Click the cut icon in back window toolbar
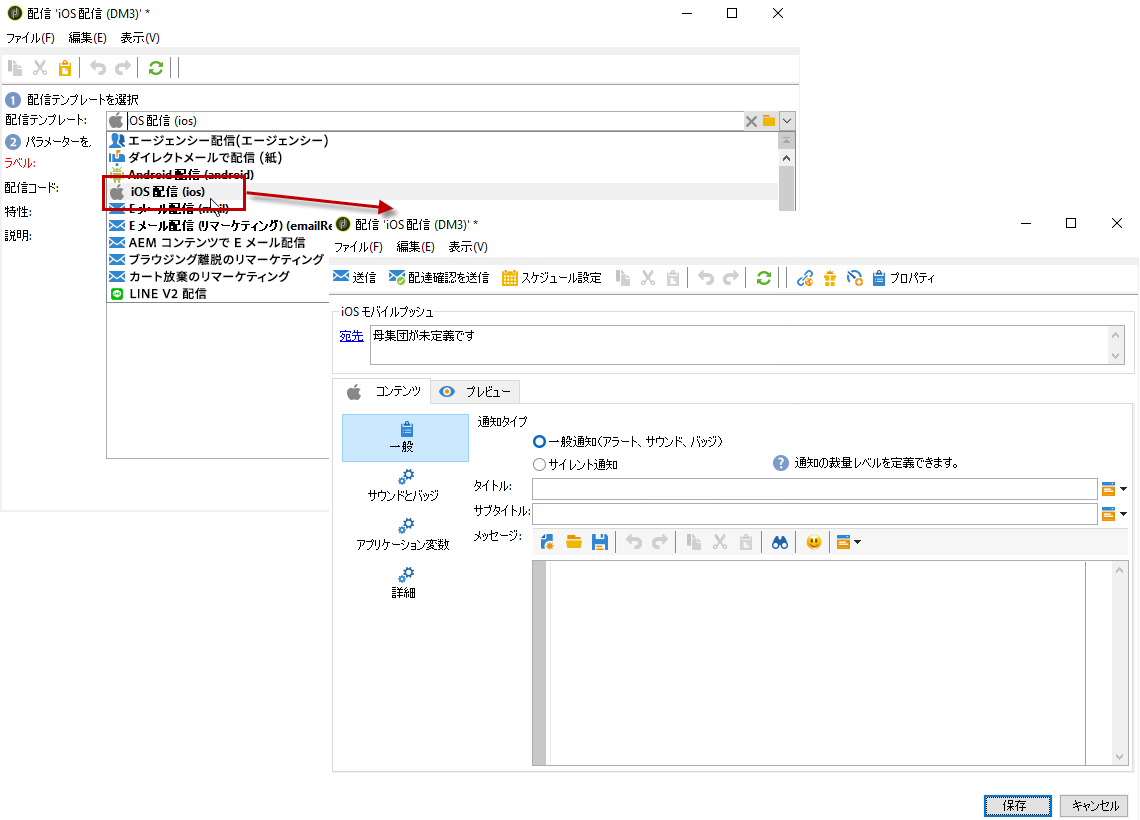The width and height of the screenshot is (1140, 820). click(x=40, y=68)
